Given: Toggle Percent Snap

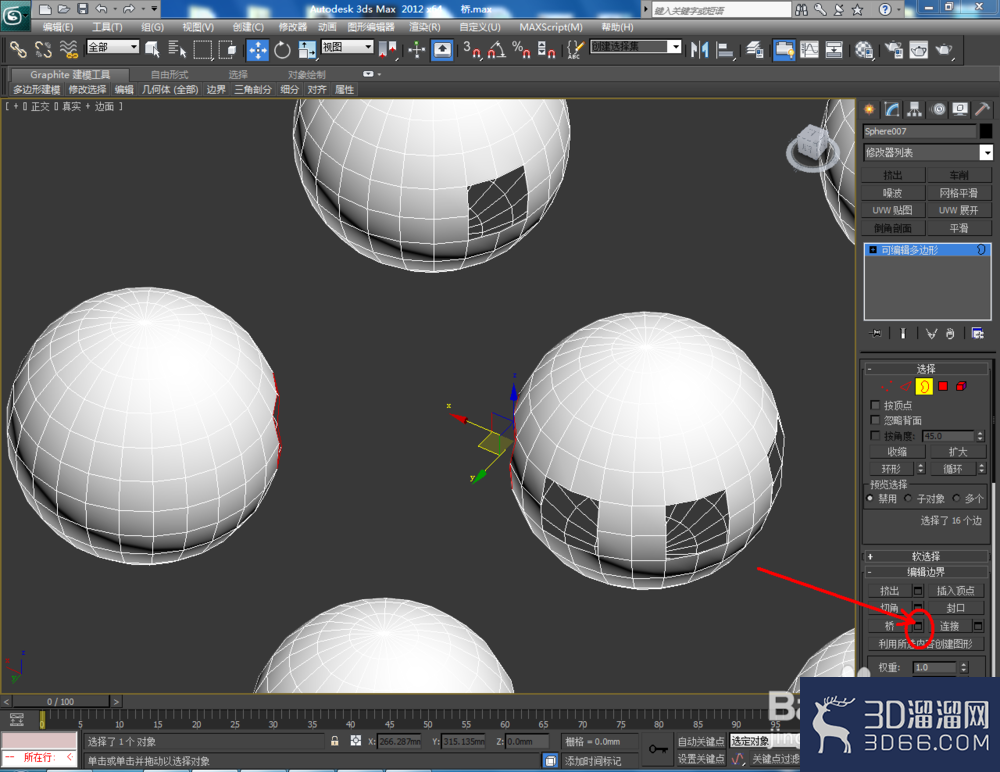Looking at the screenshot, I should (521, 49).
